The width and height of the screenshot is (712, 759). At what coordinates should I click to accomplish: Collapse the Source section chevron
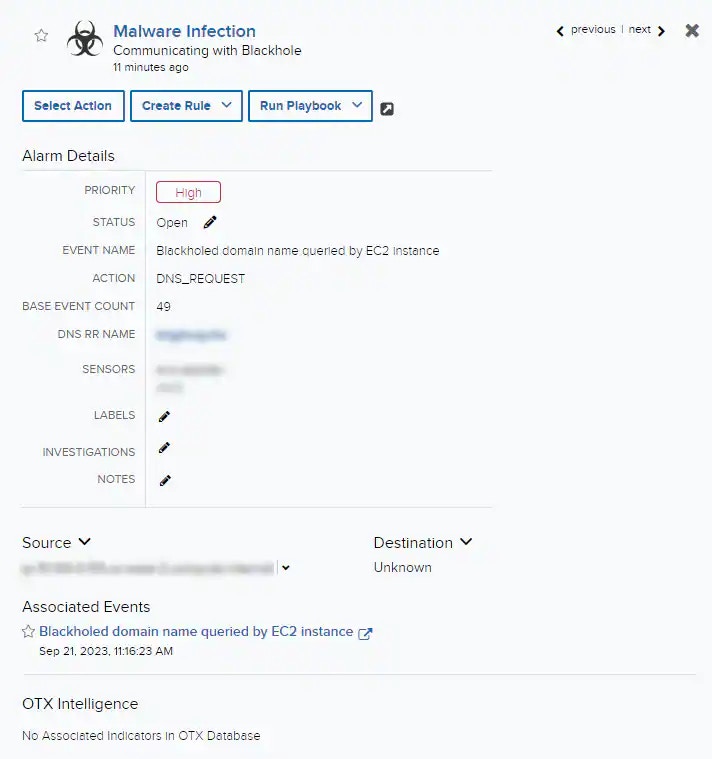tap(84, 542)
